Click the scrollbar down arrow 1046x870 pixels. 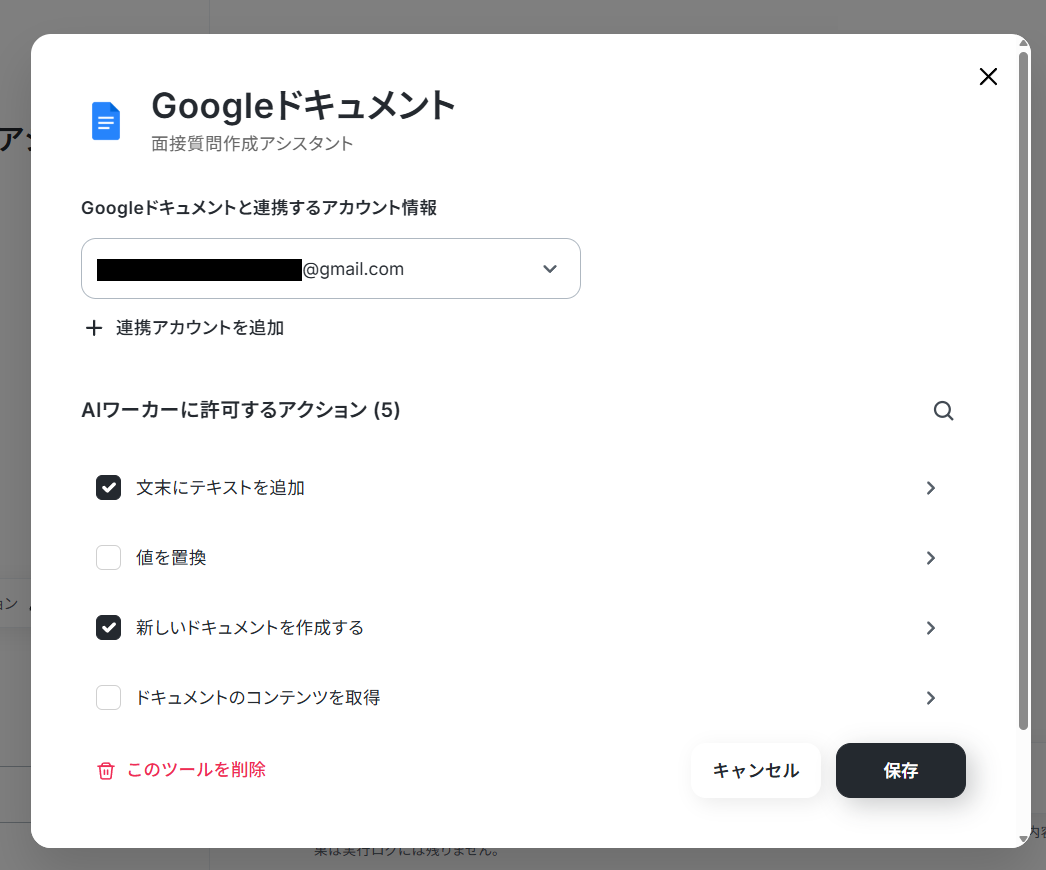(1024, 839)
